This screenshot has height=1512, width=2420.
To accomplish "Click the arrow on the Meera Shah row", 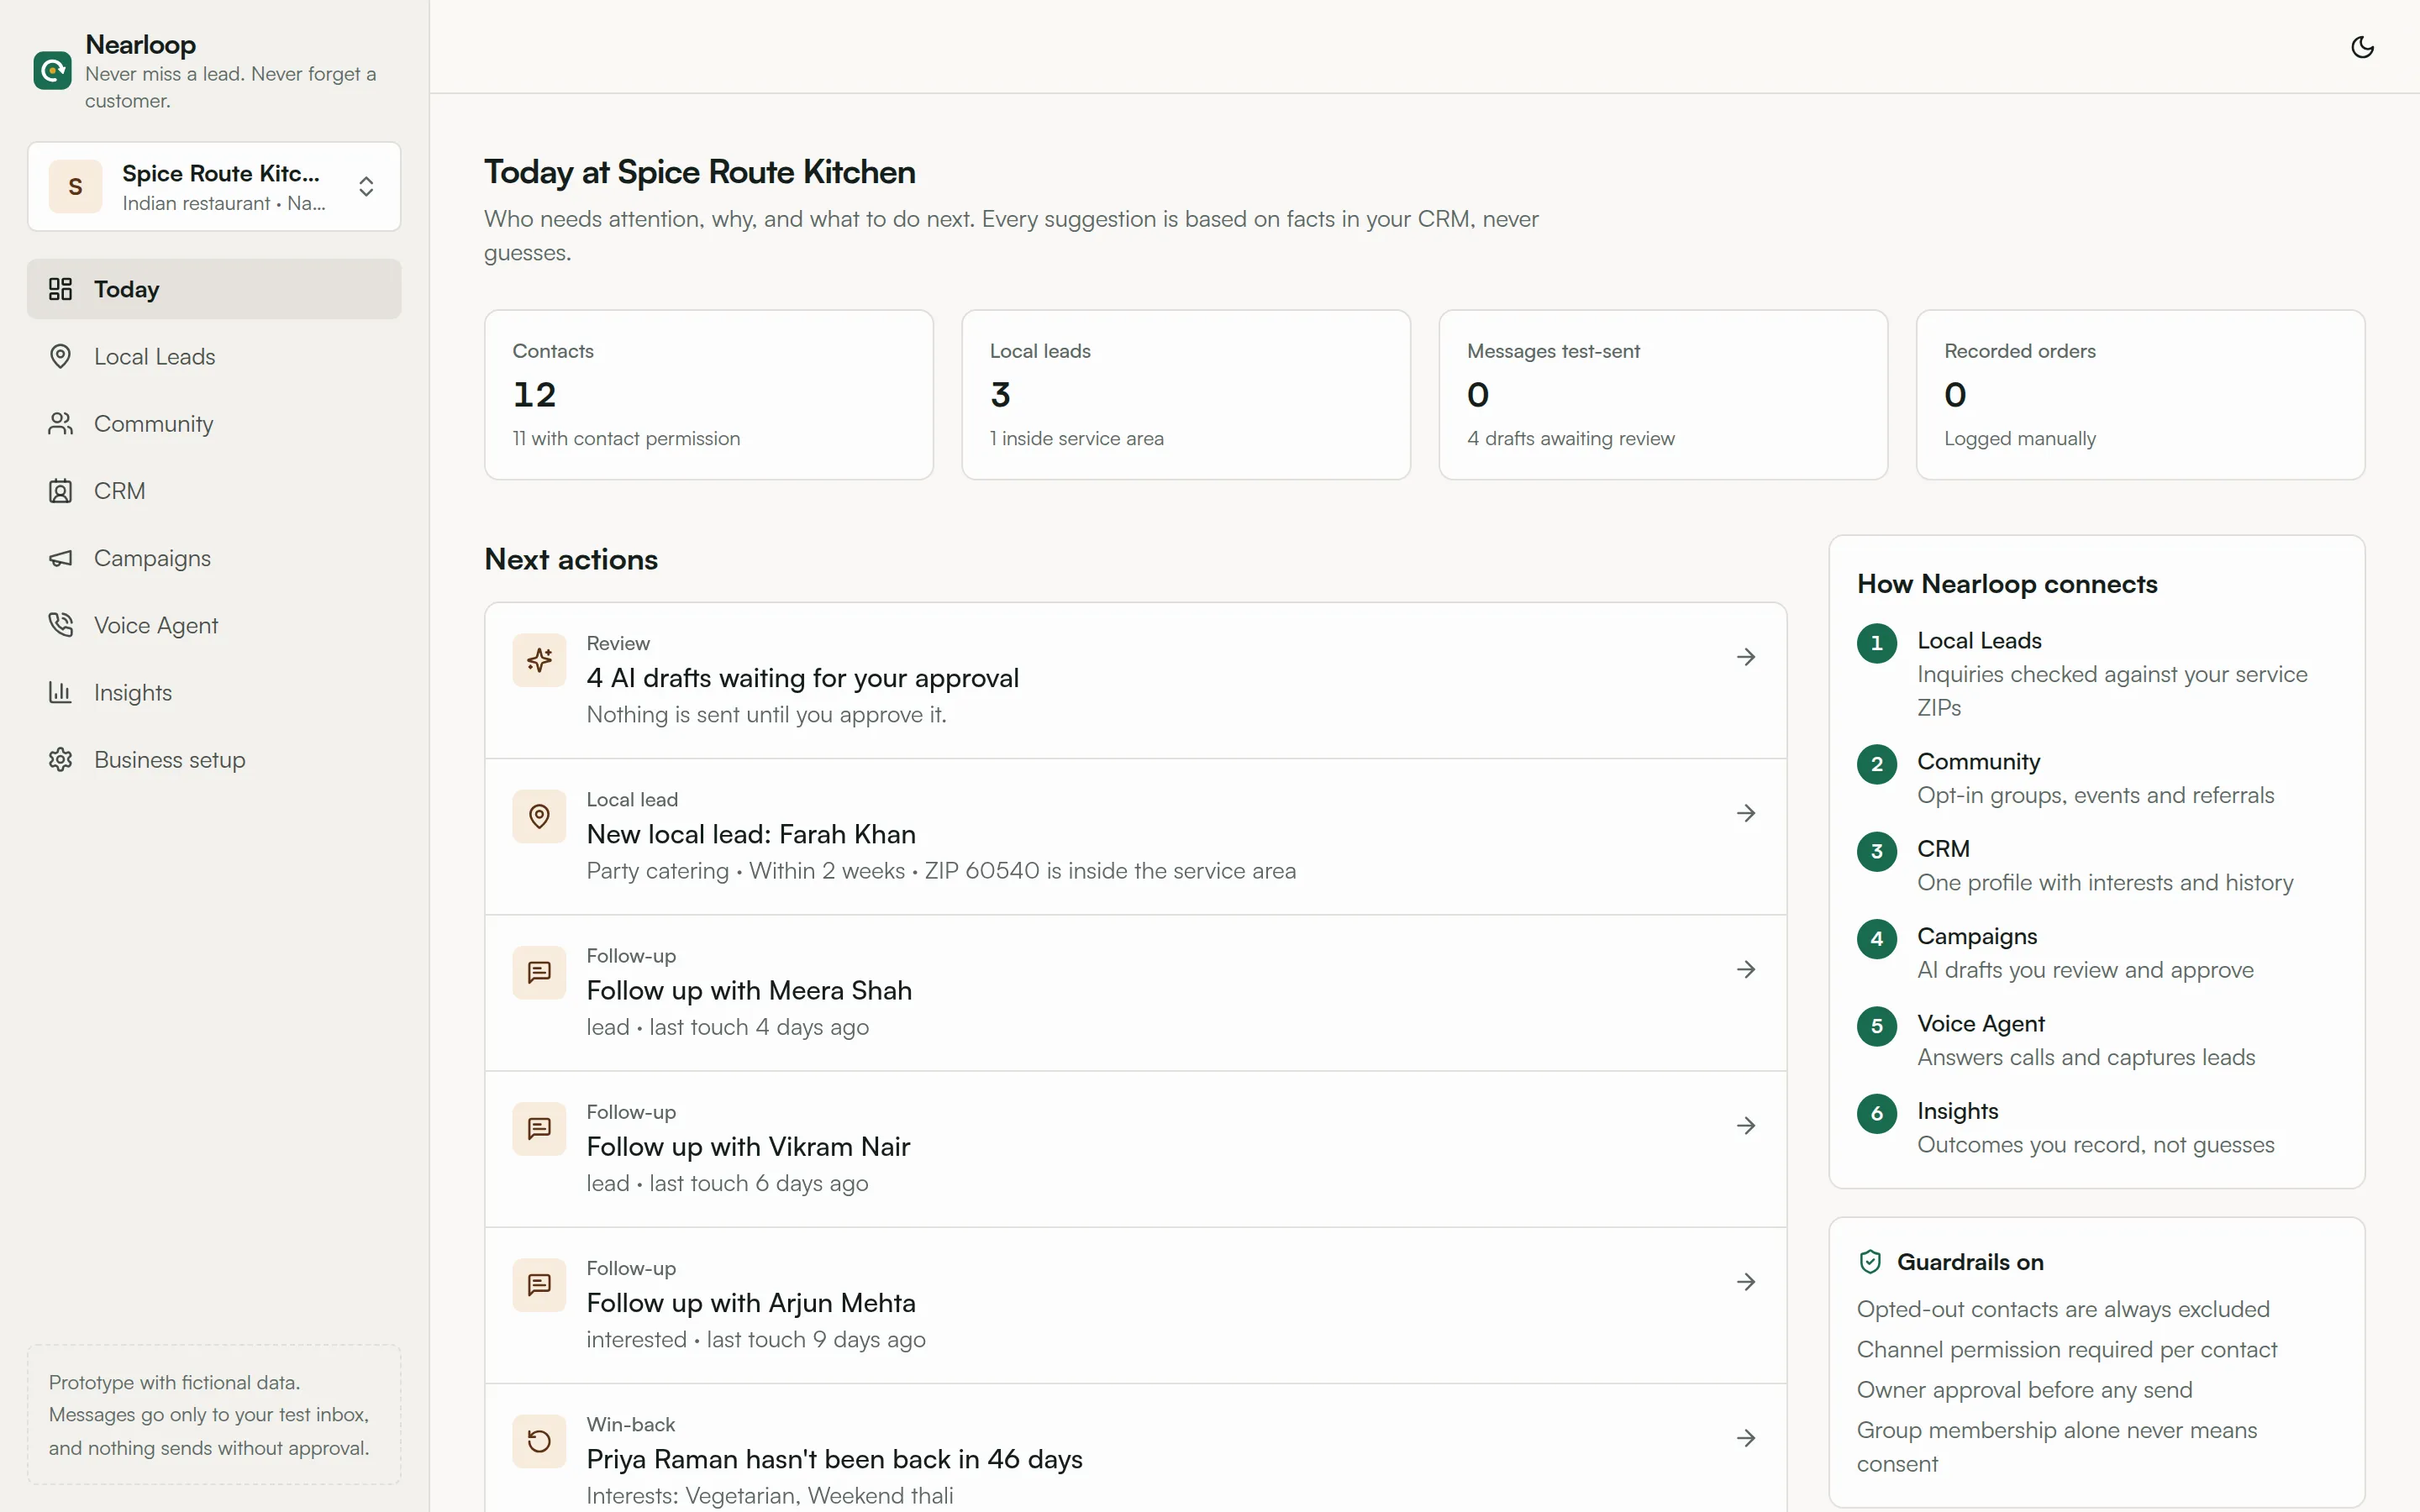I will (1746, 969).
